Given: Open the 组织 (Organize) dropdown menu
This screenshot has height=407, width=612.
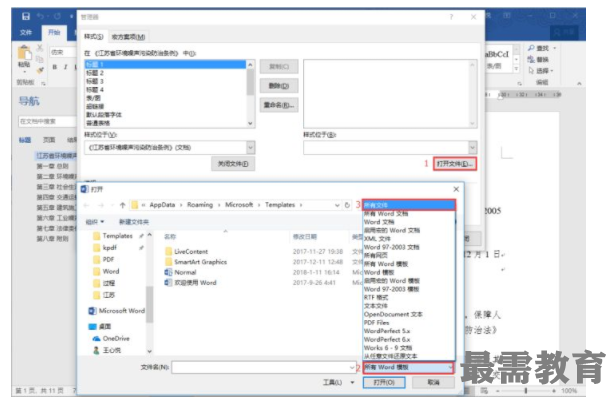Looking at the screenshot, I should pos(95,222).
